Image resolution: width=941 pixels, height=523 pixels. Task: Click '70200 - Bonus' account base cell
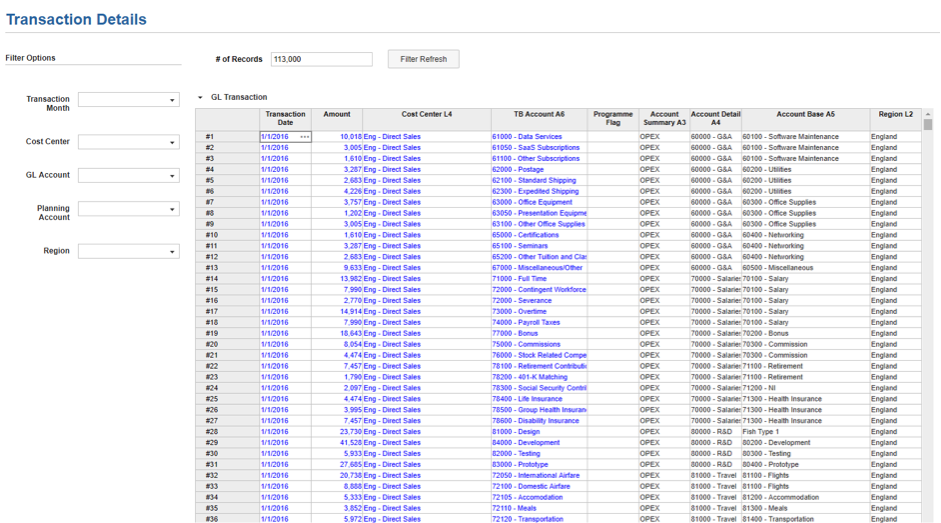click(805, 333)
